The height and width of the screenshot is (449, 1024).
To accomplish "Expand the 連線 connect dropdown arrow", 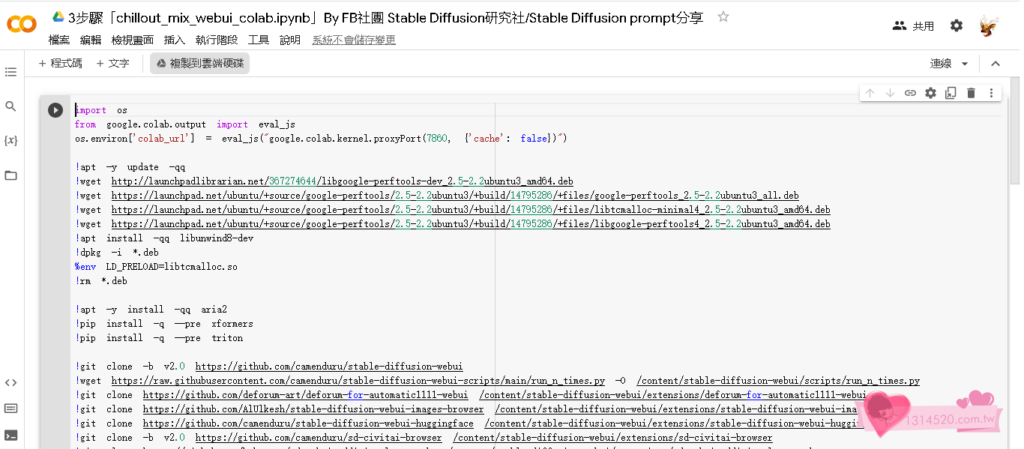I will (965, 64).
